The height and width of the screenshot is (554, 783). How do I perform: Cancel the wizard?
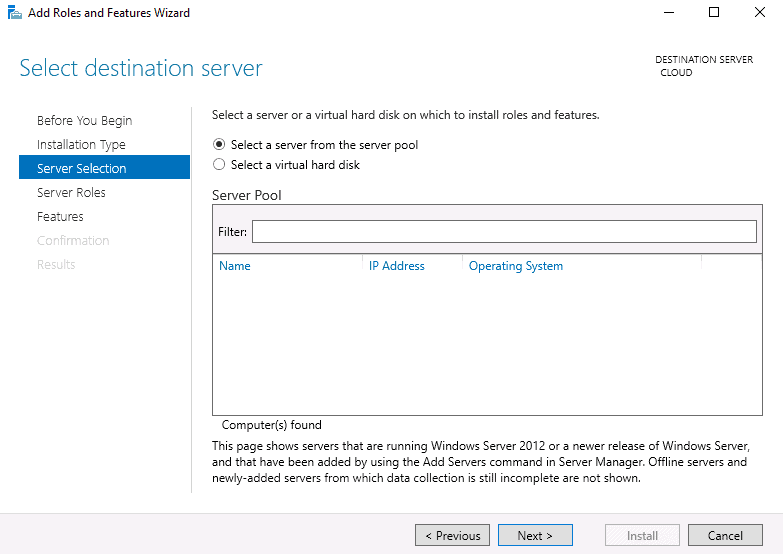[x=725, y=536]
